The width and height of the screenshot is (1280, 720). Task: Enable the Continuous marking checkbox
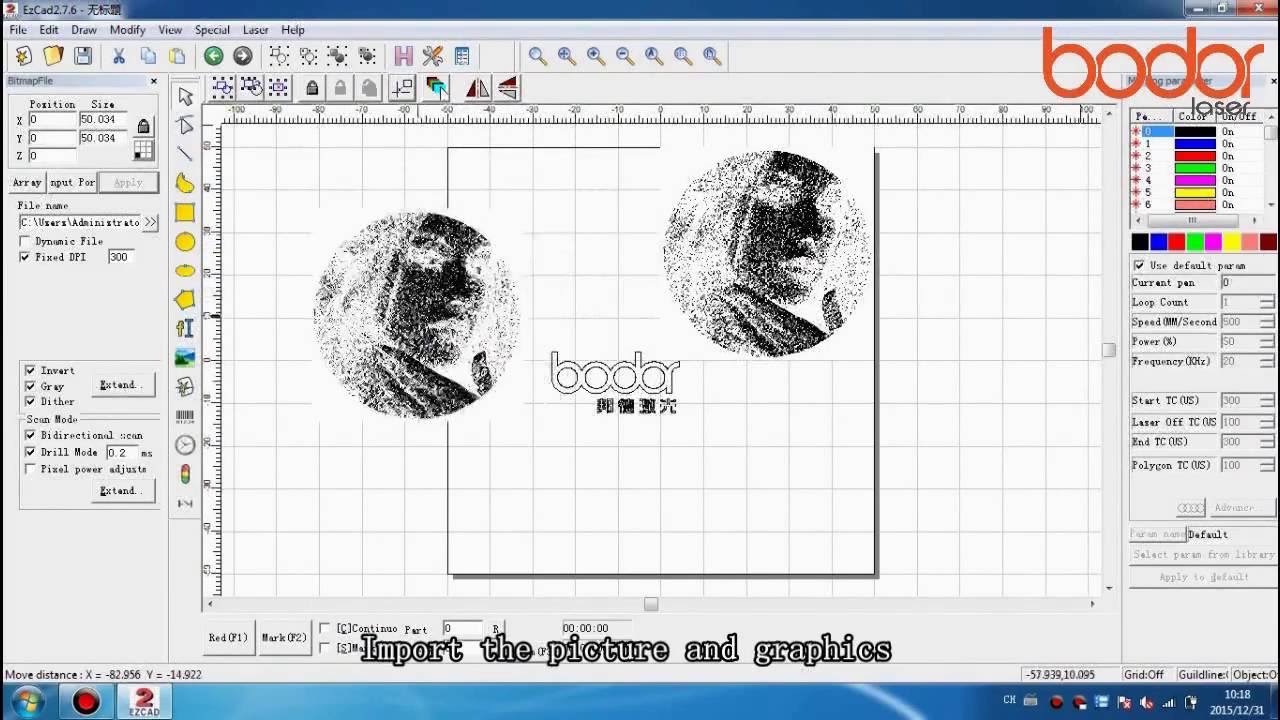point(324,628)
